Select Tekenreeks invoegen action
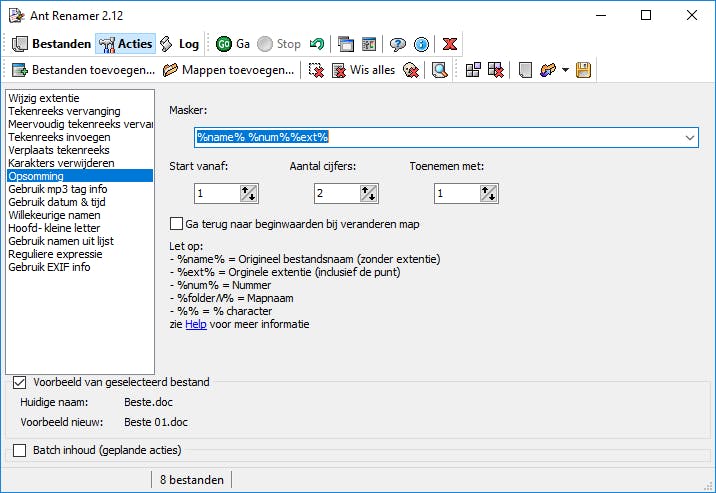The image size is (716, 493). 80,137
